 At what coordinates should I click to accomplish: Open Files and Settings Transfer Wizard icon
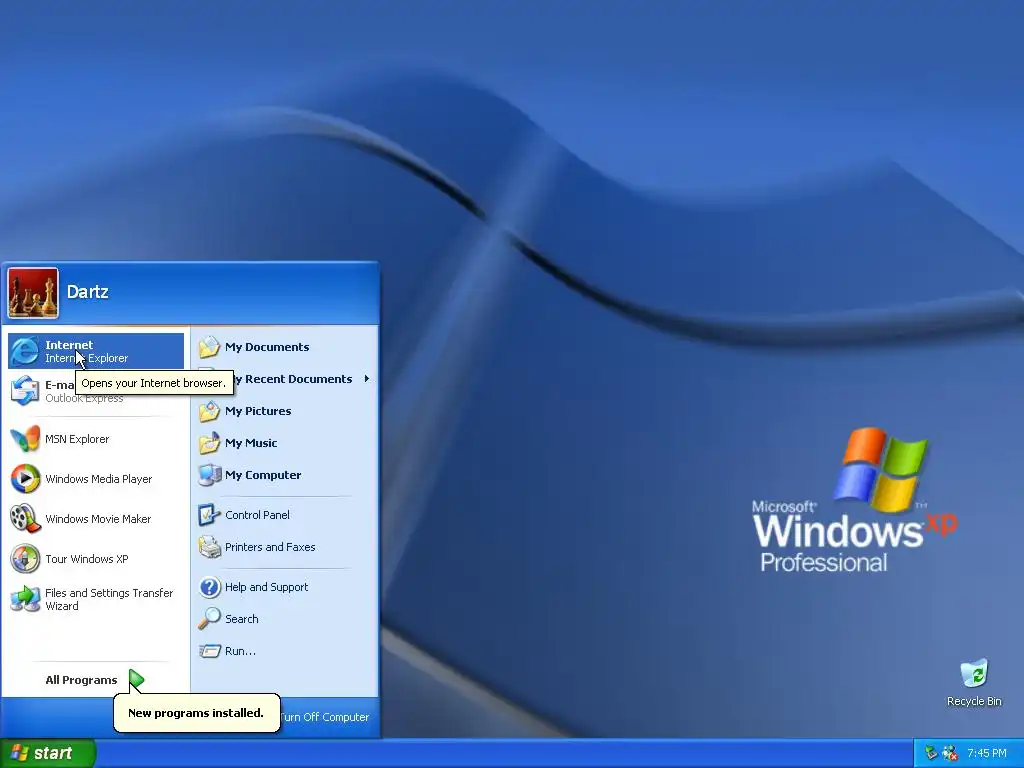(25, 599)
